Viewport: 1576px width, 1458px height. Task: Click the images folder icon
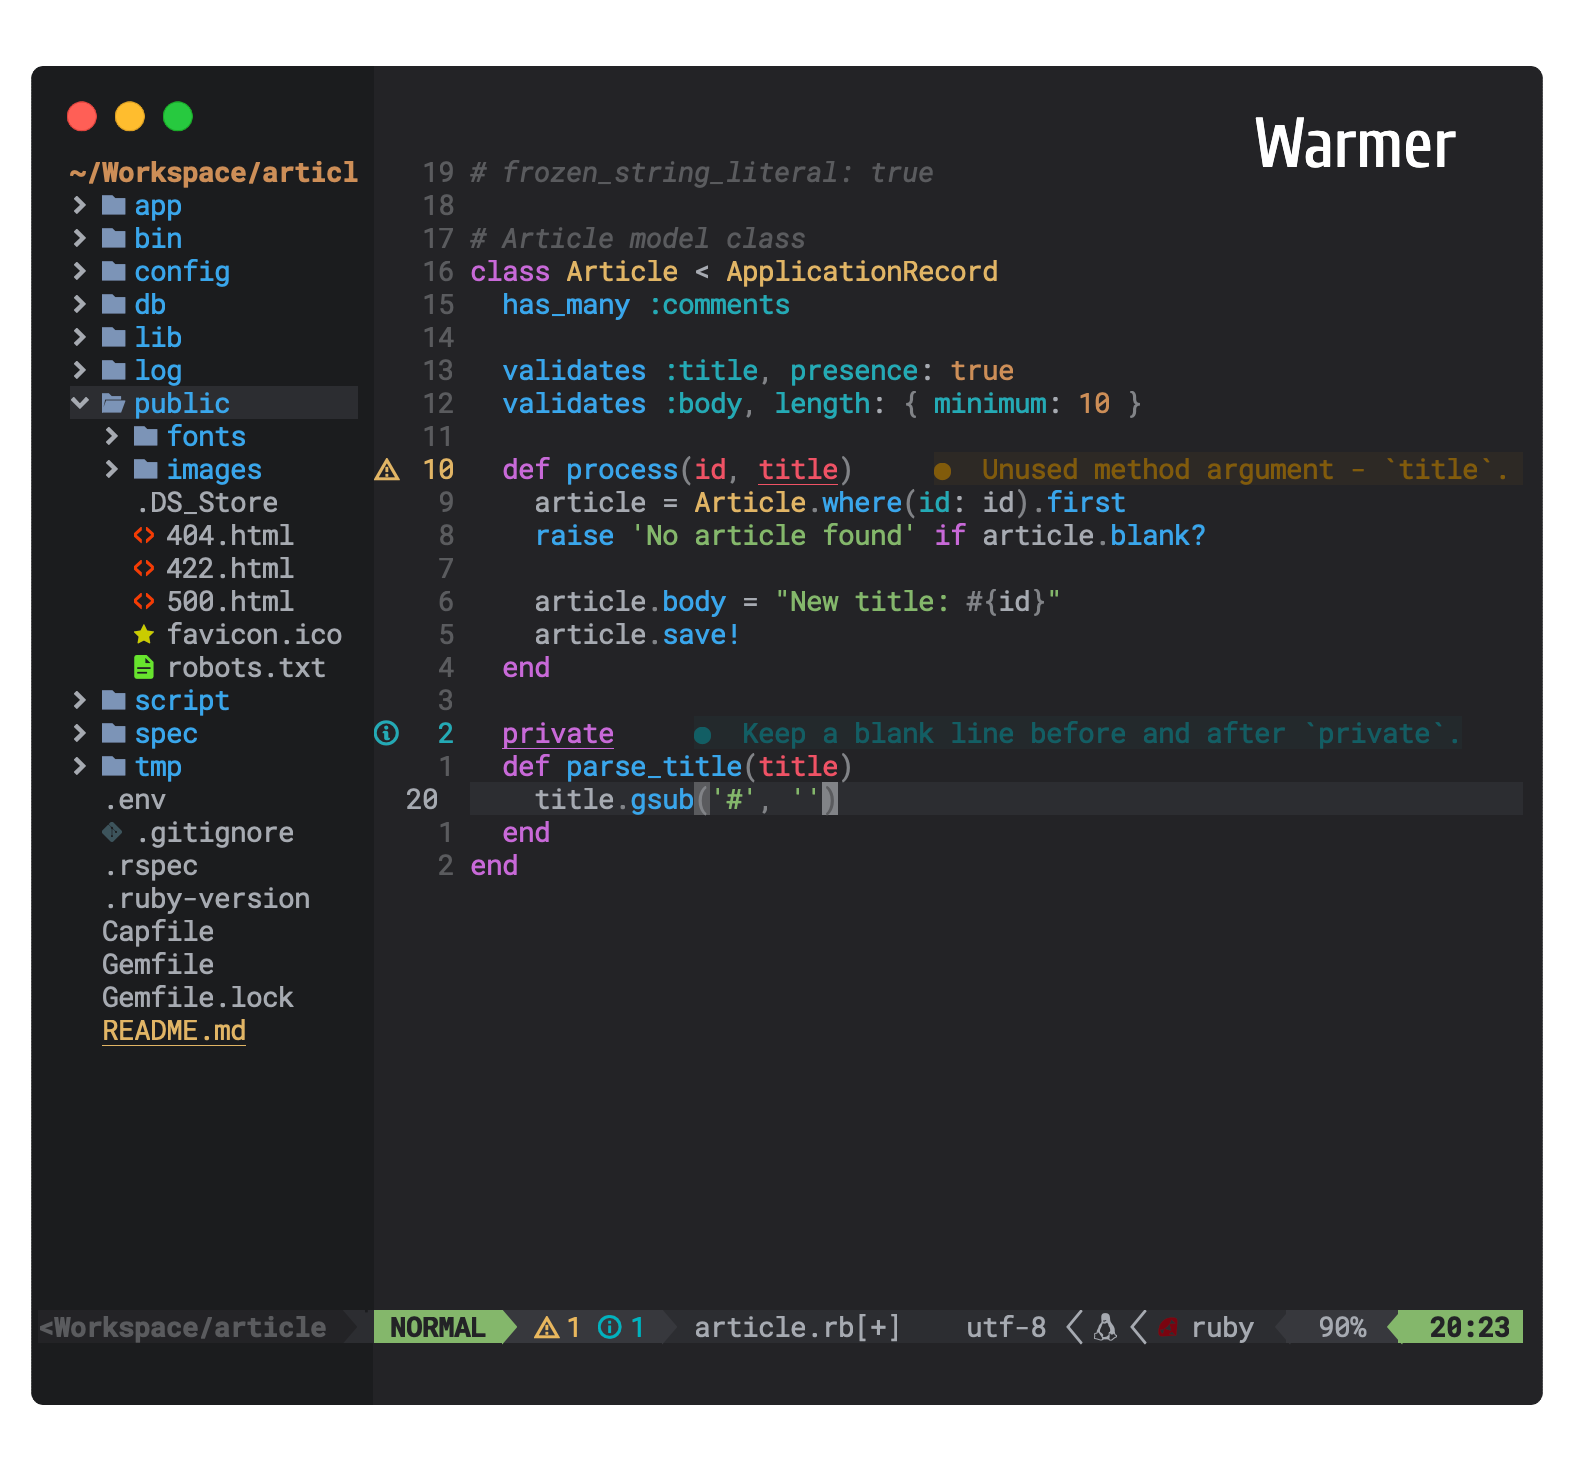(146, 469)
